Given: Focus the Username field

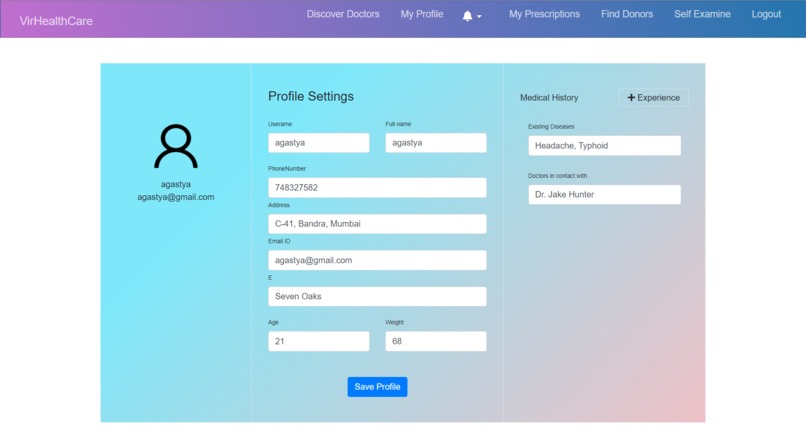Looking at the screenshot, I should pyautogui.click(x=319, y=143).
